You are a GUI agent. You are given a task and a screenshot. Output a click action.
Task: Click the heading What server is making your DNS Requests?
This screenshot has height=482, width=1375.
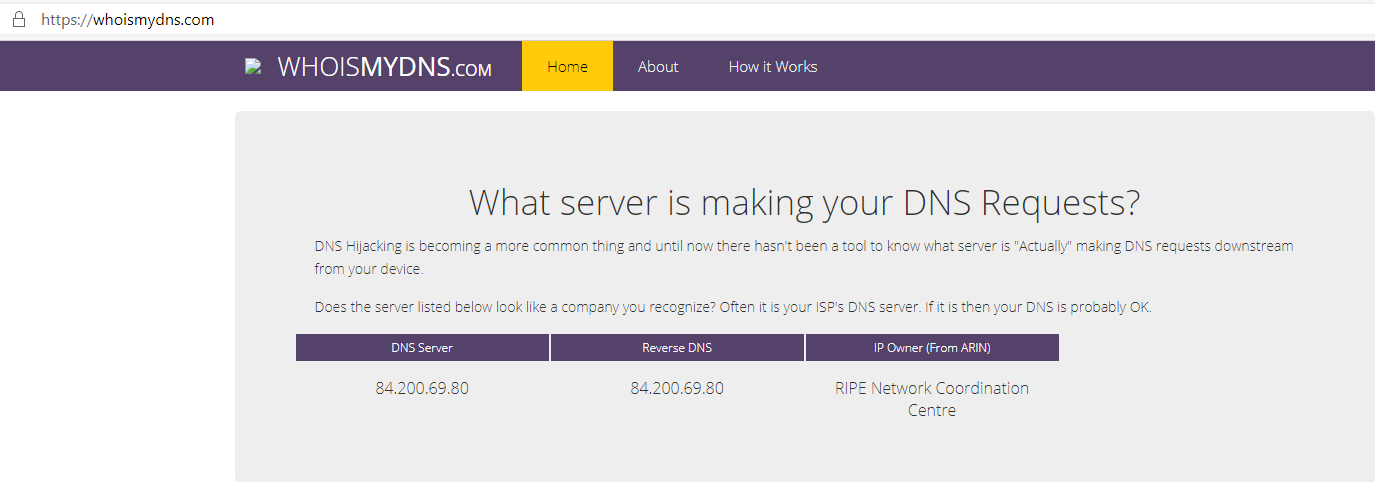pos(805,202)
